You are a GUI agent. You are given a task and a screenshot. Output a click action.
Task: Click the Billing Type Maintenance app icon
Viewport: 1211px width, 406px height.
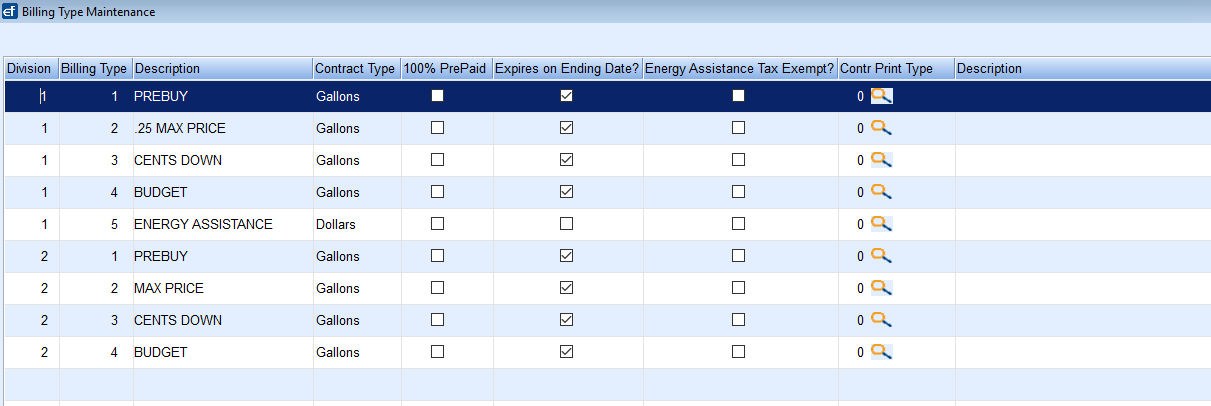10,12
